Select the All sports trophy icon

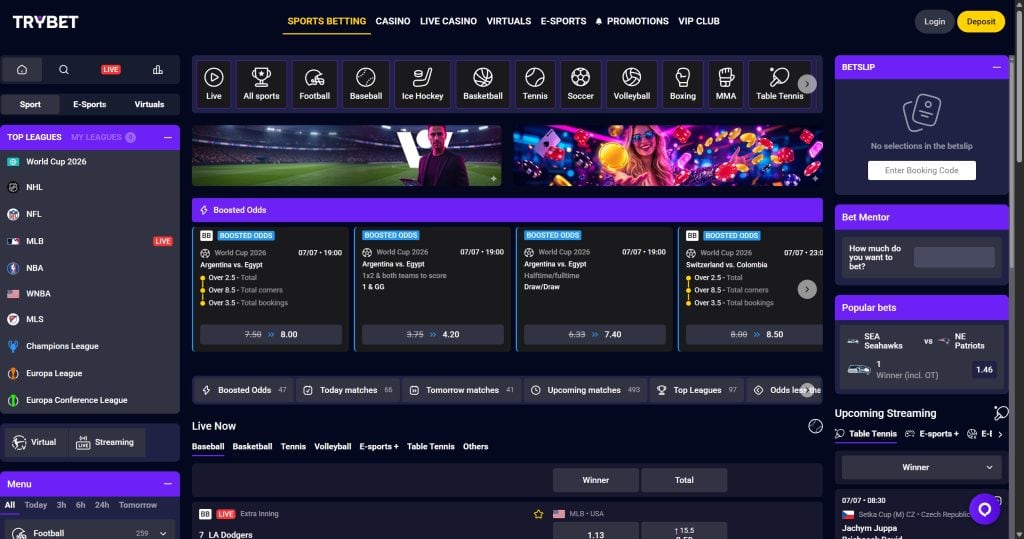click(261, 84)
